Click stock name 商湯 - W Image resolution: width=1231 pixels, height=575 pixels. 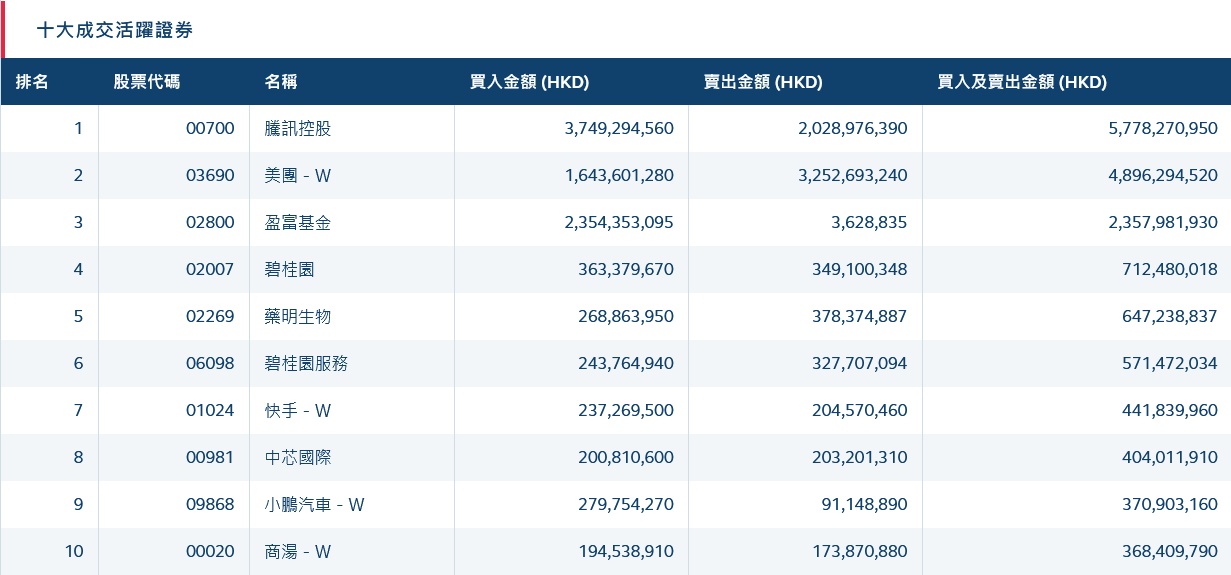[298, 551]
